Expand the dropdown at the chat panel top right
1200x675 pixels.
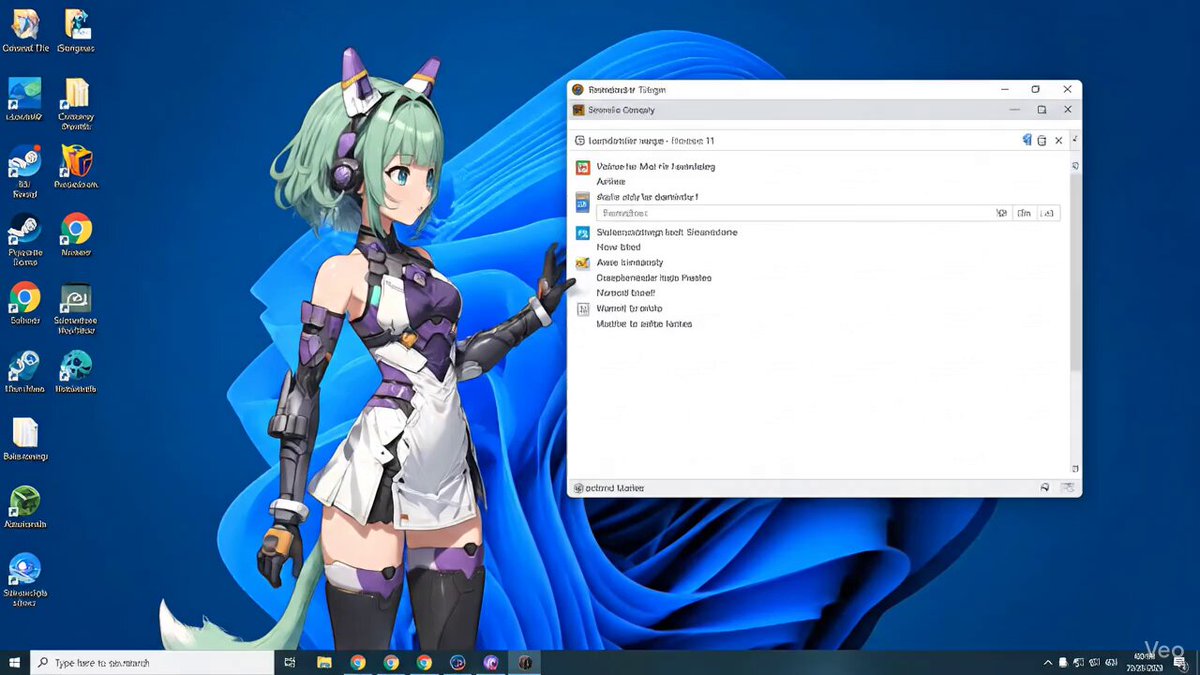pyautogui.click(x=1074, y=140)
